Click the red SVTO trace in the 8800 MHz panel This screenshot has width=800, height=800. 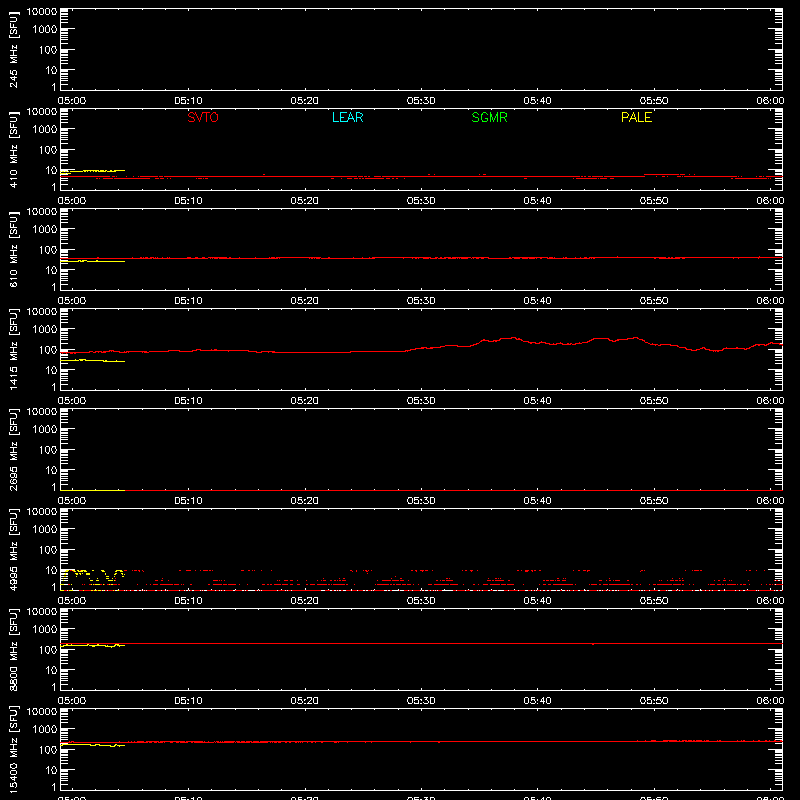(421, 644)
